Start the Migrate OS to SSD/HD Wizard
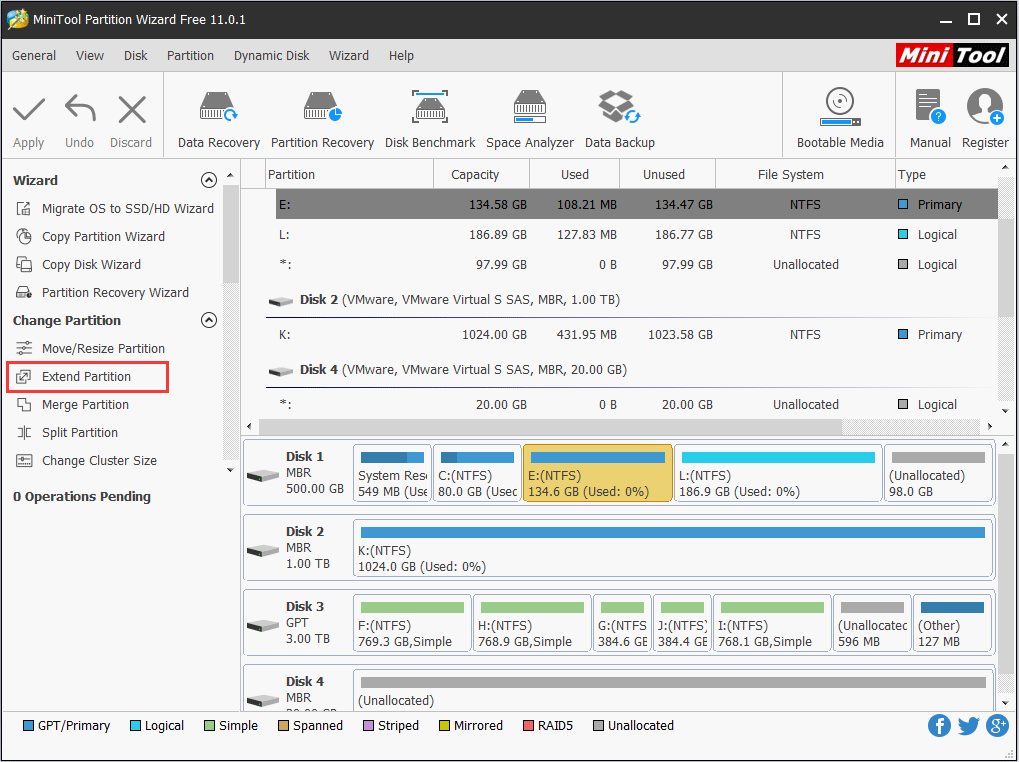The height and width of the screenshot is (762, 1019). click(114, 209)
